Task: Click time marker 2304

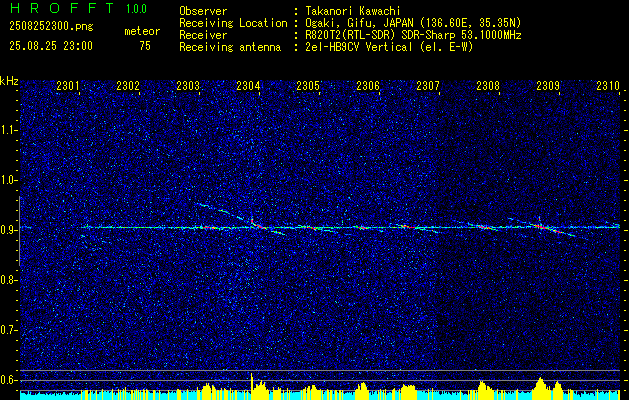Action: [x=248, y=85]
